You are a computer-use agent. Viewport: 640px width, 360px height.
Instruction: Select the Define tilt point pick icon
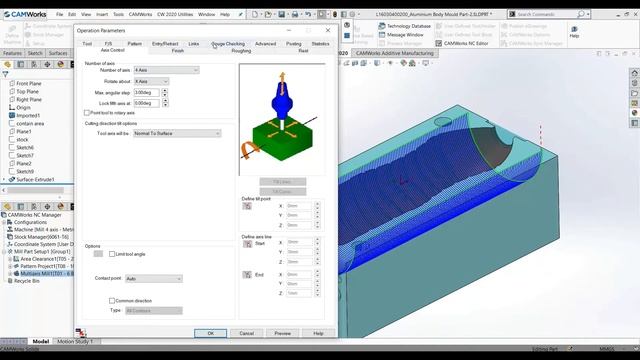click(x=247, y=206)
